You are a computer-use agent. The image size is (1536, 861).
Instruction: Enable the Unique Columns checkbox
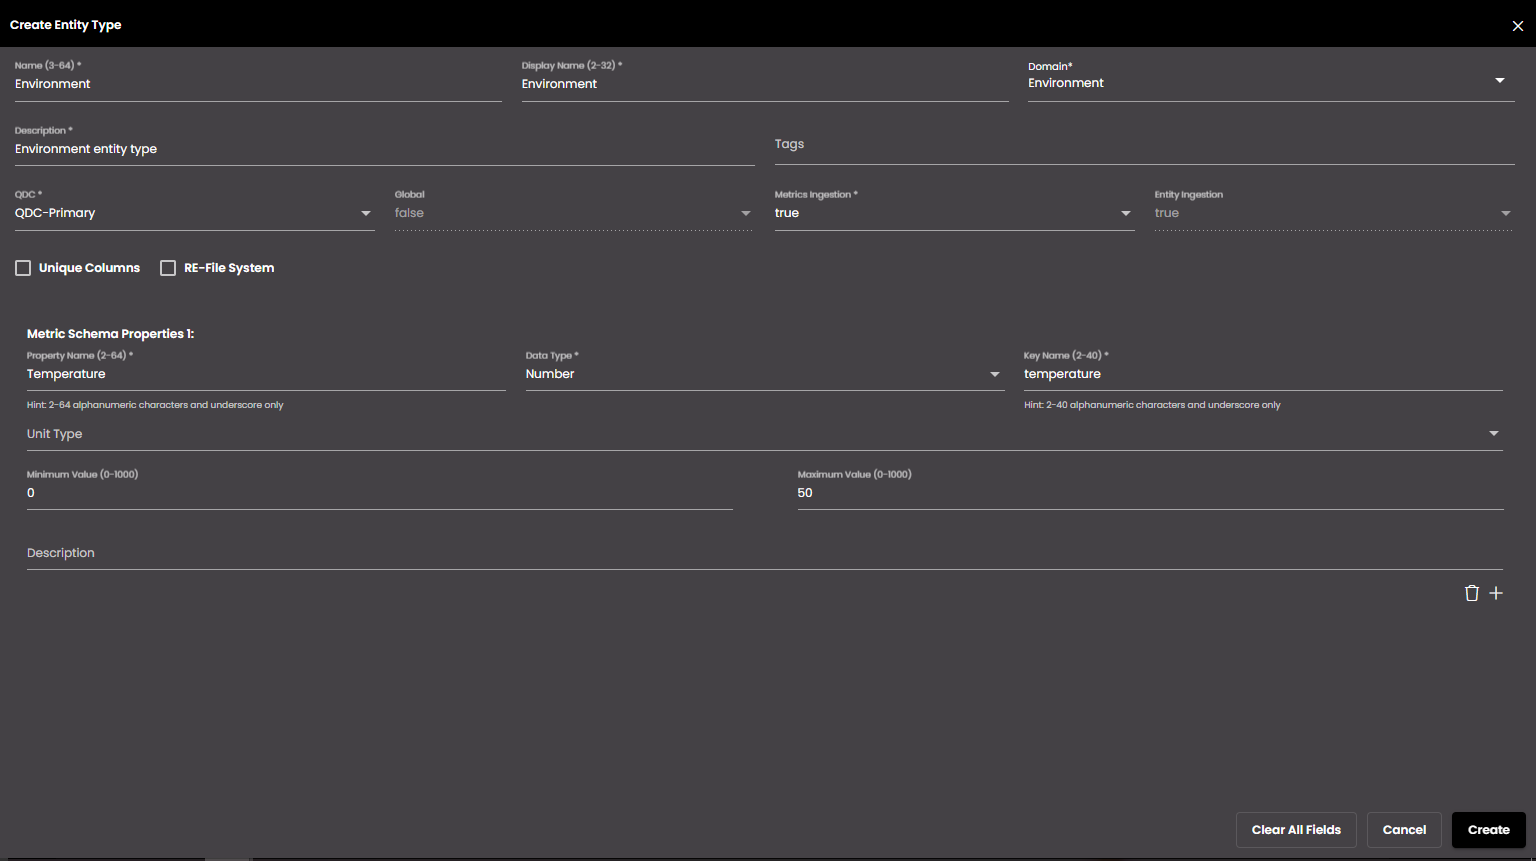click(23, 268)
